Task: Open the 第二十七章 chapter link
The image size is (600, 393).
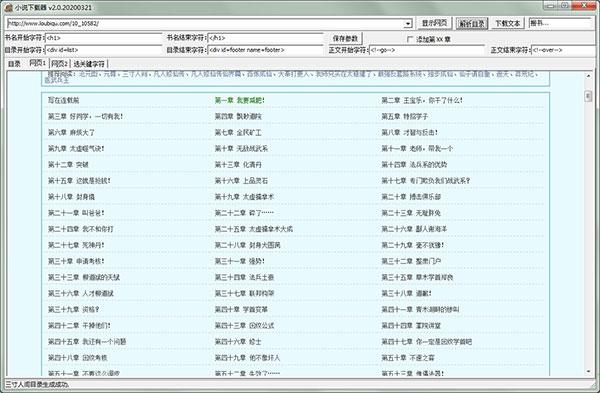Action: (76, 245)
